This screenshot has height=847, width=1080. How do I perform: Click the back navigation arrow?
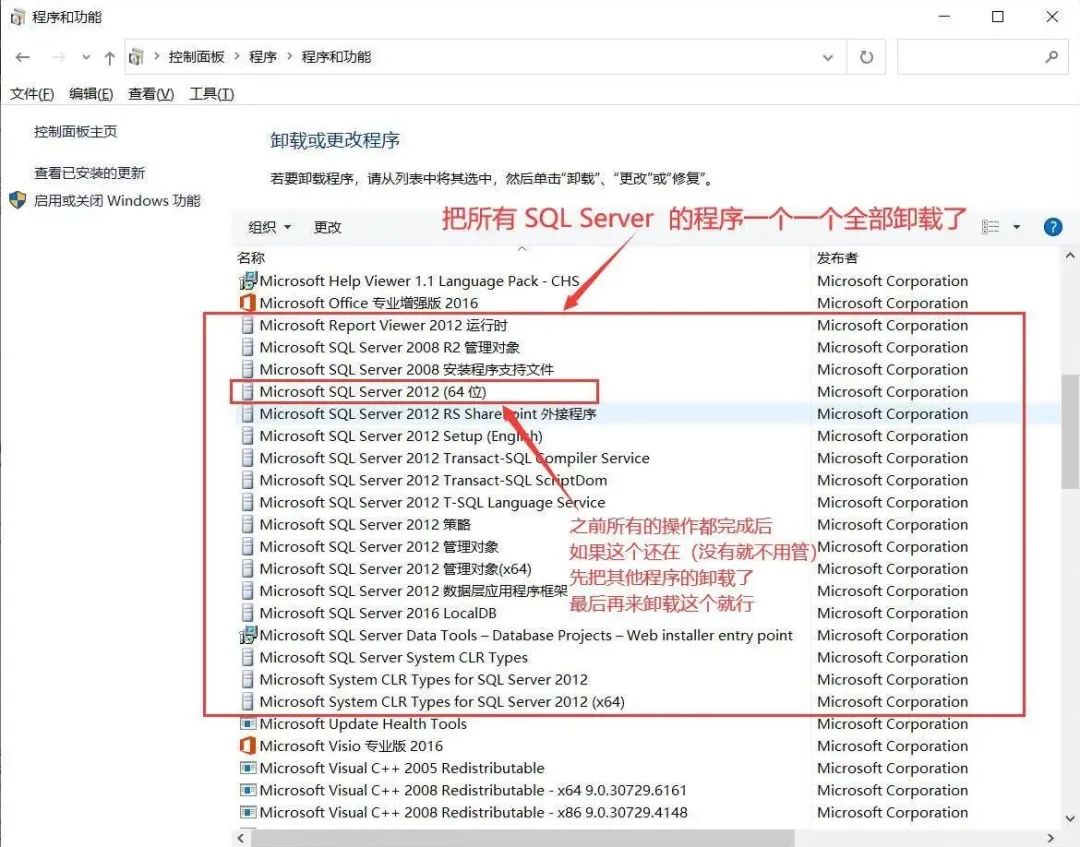click(x=22, y=58)
